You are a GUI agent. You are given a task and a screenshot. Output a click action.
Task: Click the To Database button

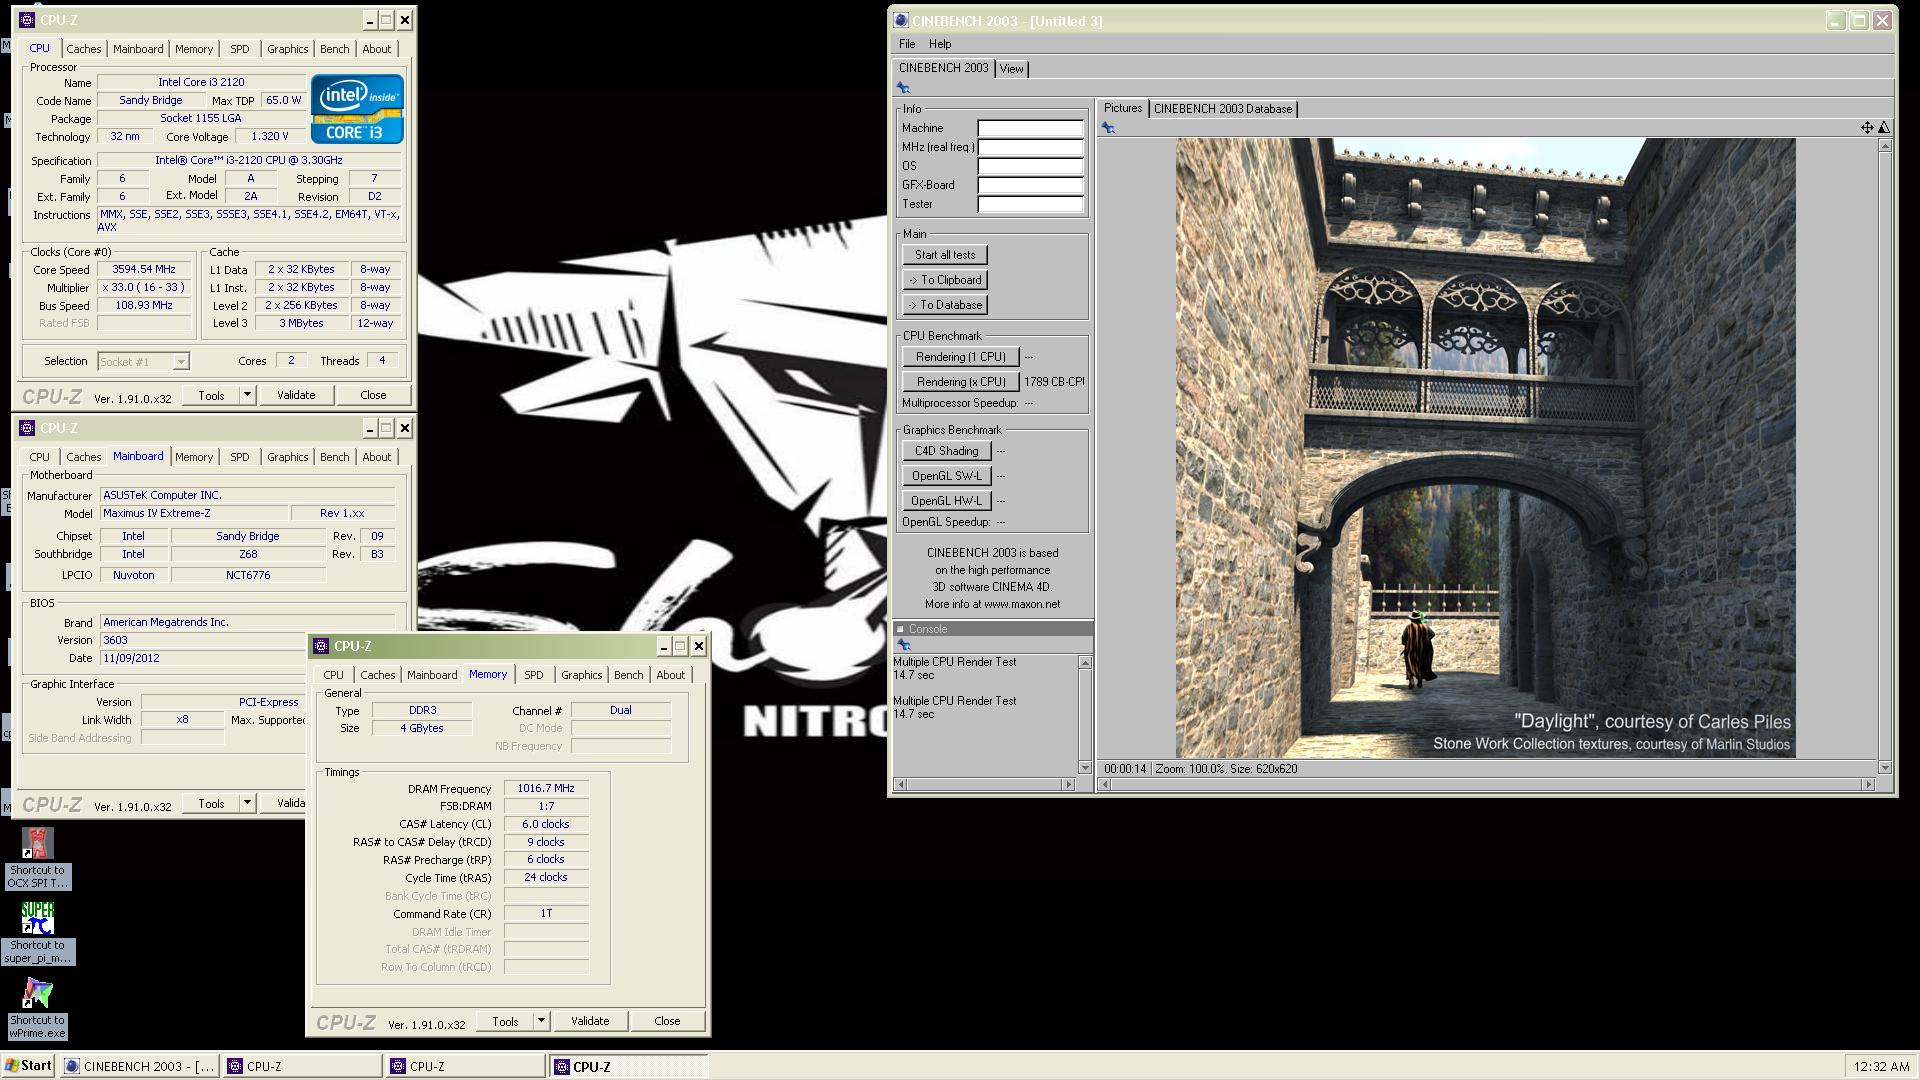pyautogui.click(x=945, y=305)
